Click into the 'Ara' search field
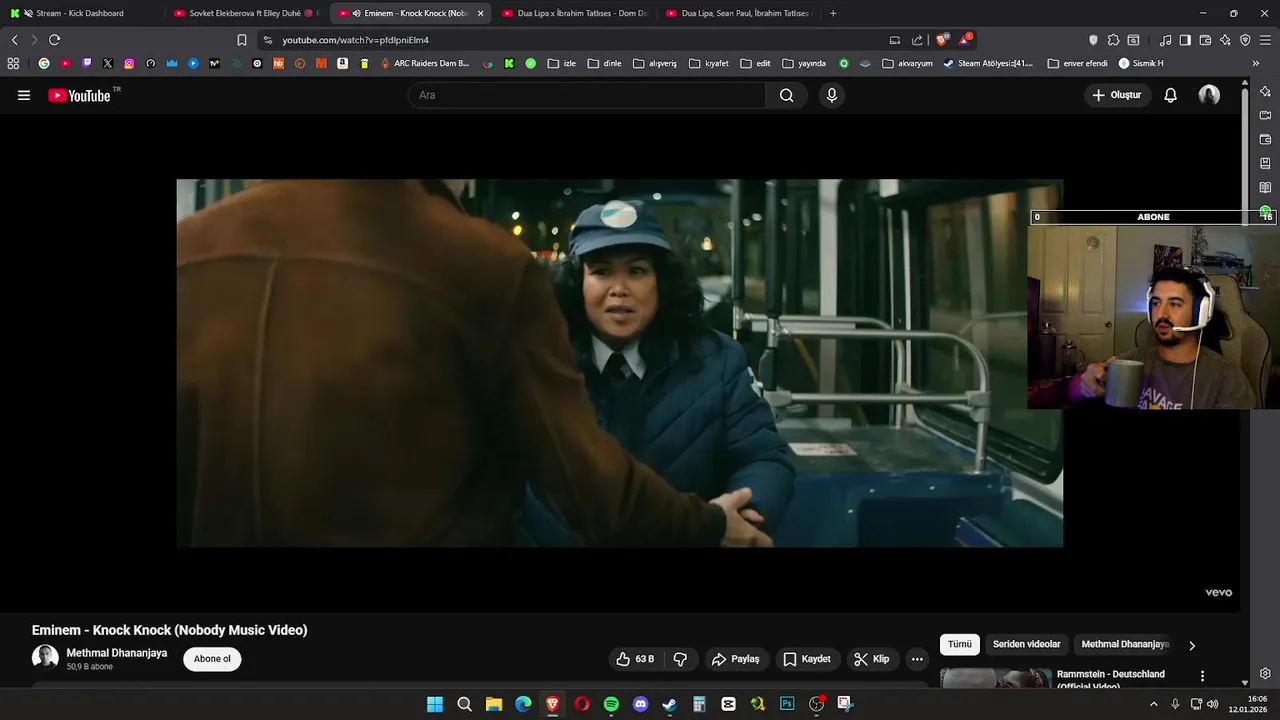This screenshot has width=1280, height=720. [586, 95]
